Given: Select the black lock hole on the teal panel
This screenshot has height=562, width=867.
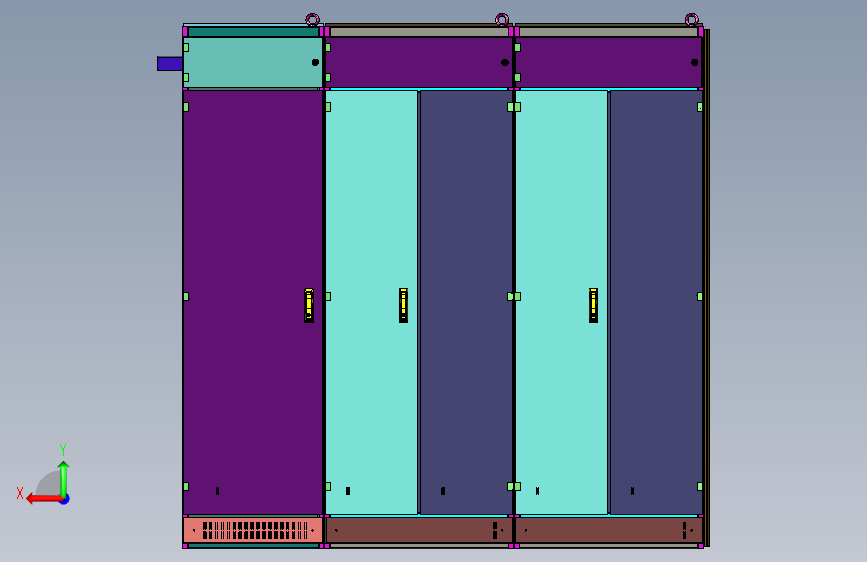Looking at the screenshot, I should click(315, 63).
